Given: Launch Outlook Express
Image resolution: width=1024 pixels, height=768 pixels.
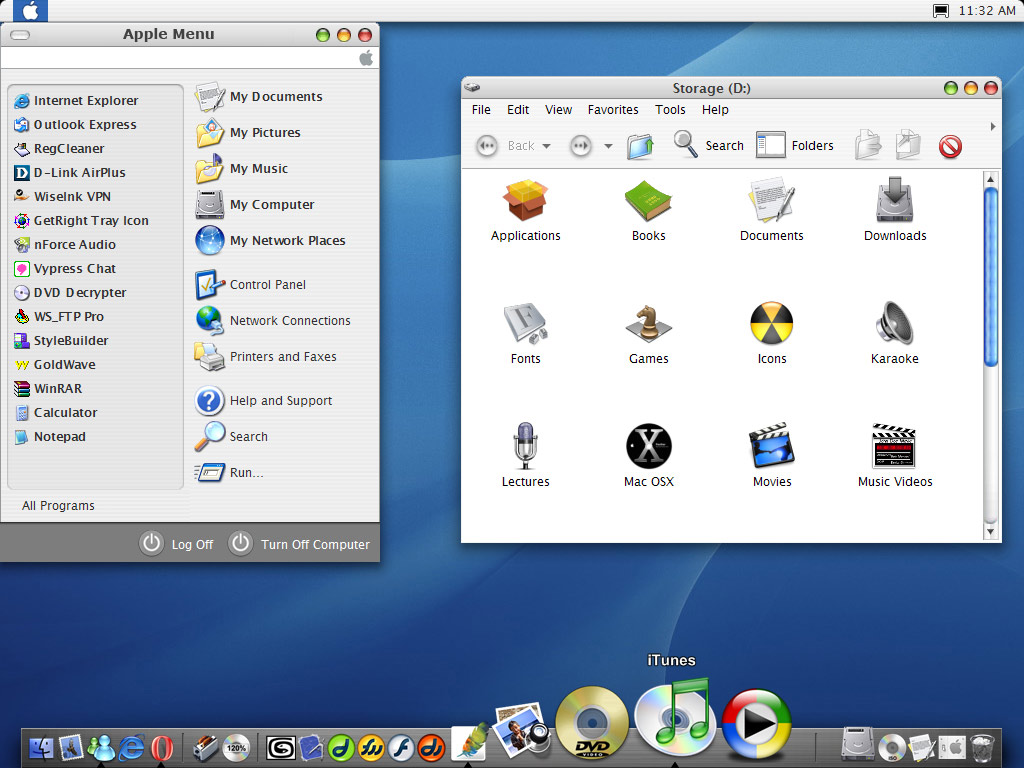Looking at the screenshot, I should tap(75, 124).
